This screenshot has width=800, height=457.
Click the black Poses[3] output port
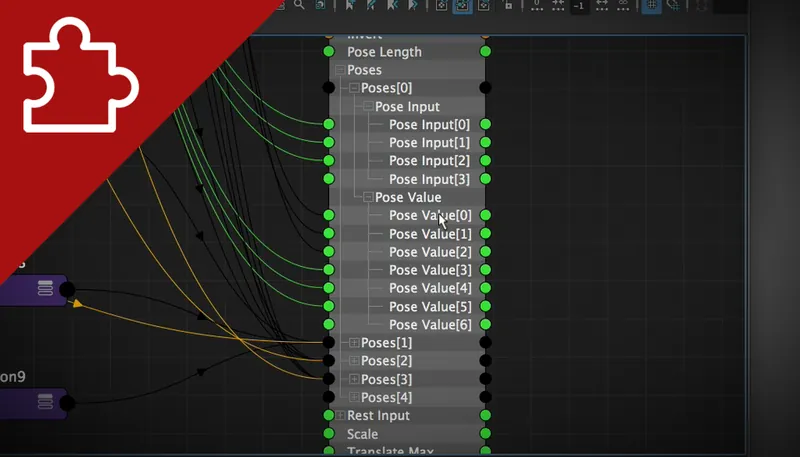pos(486,379)
